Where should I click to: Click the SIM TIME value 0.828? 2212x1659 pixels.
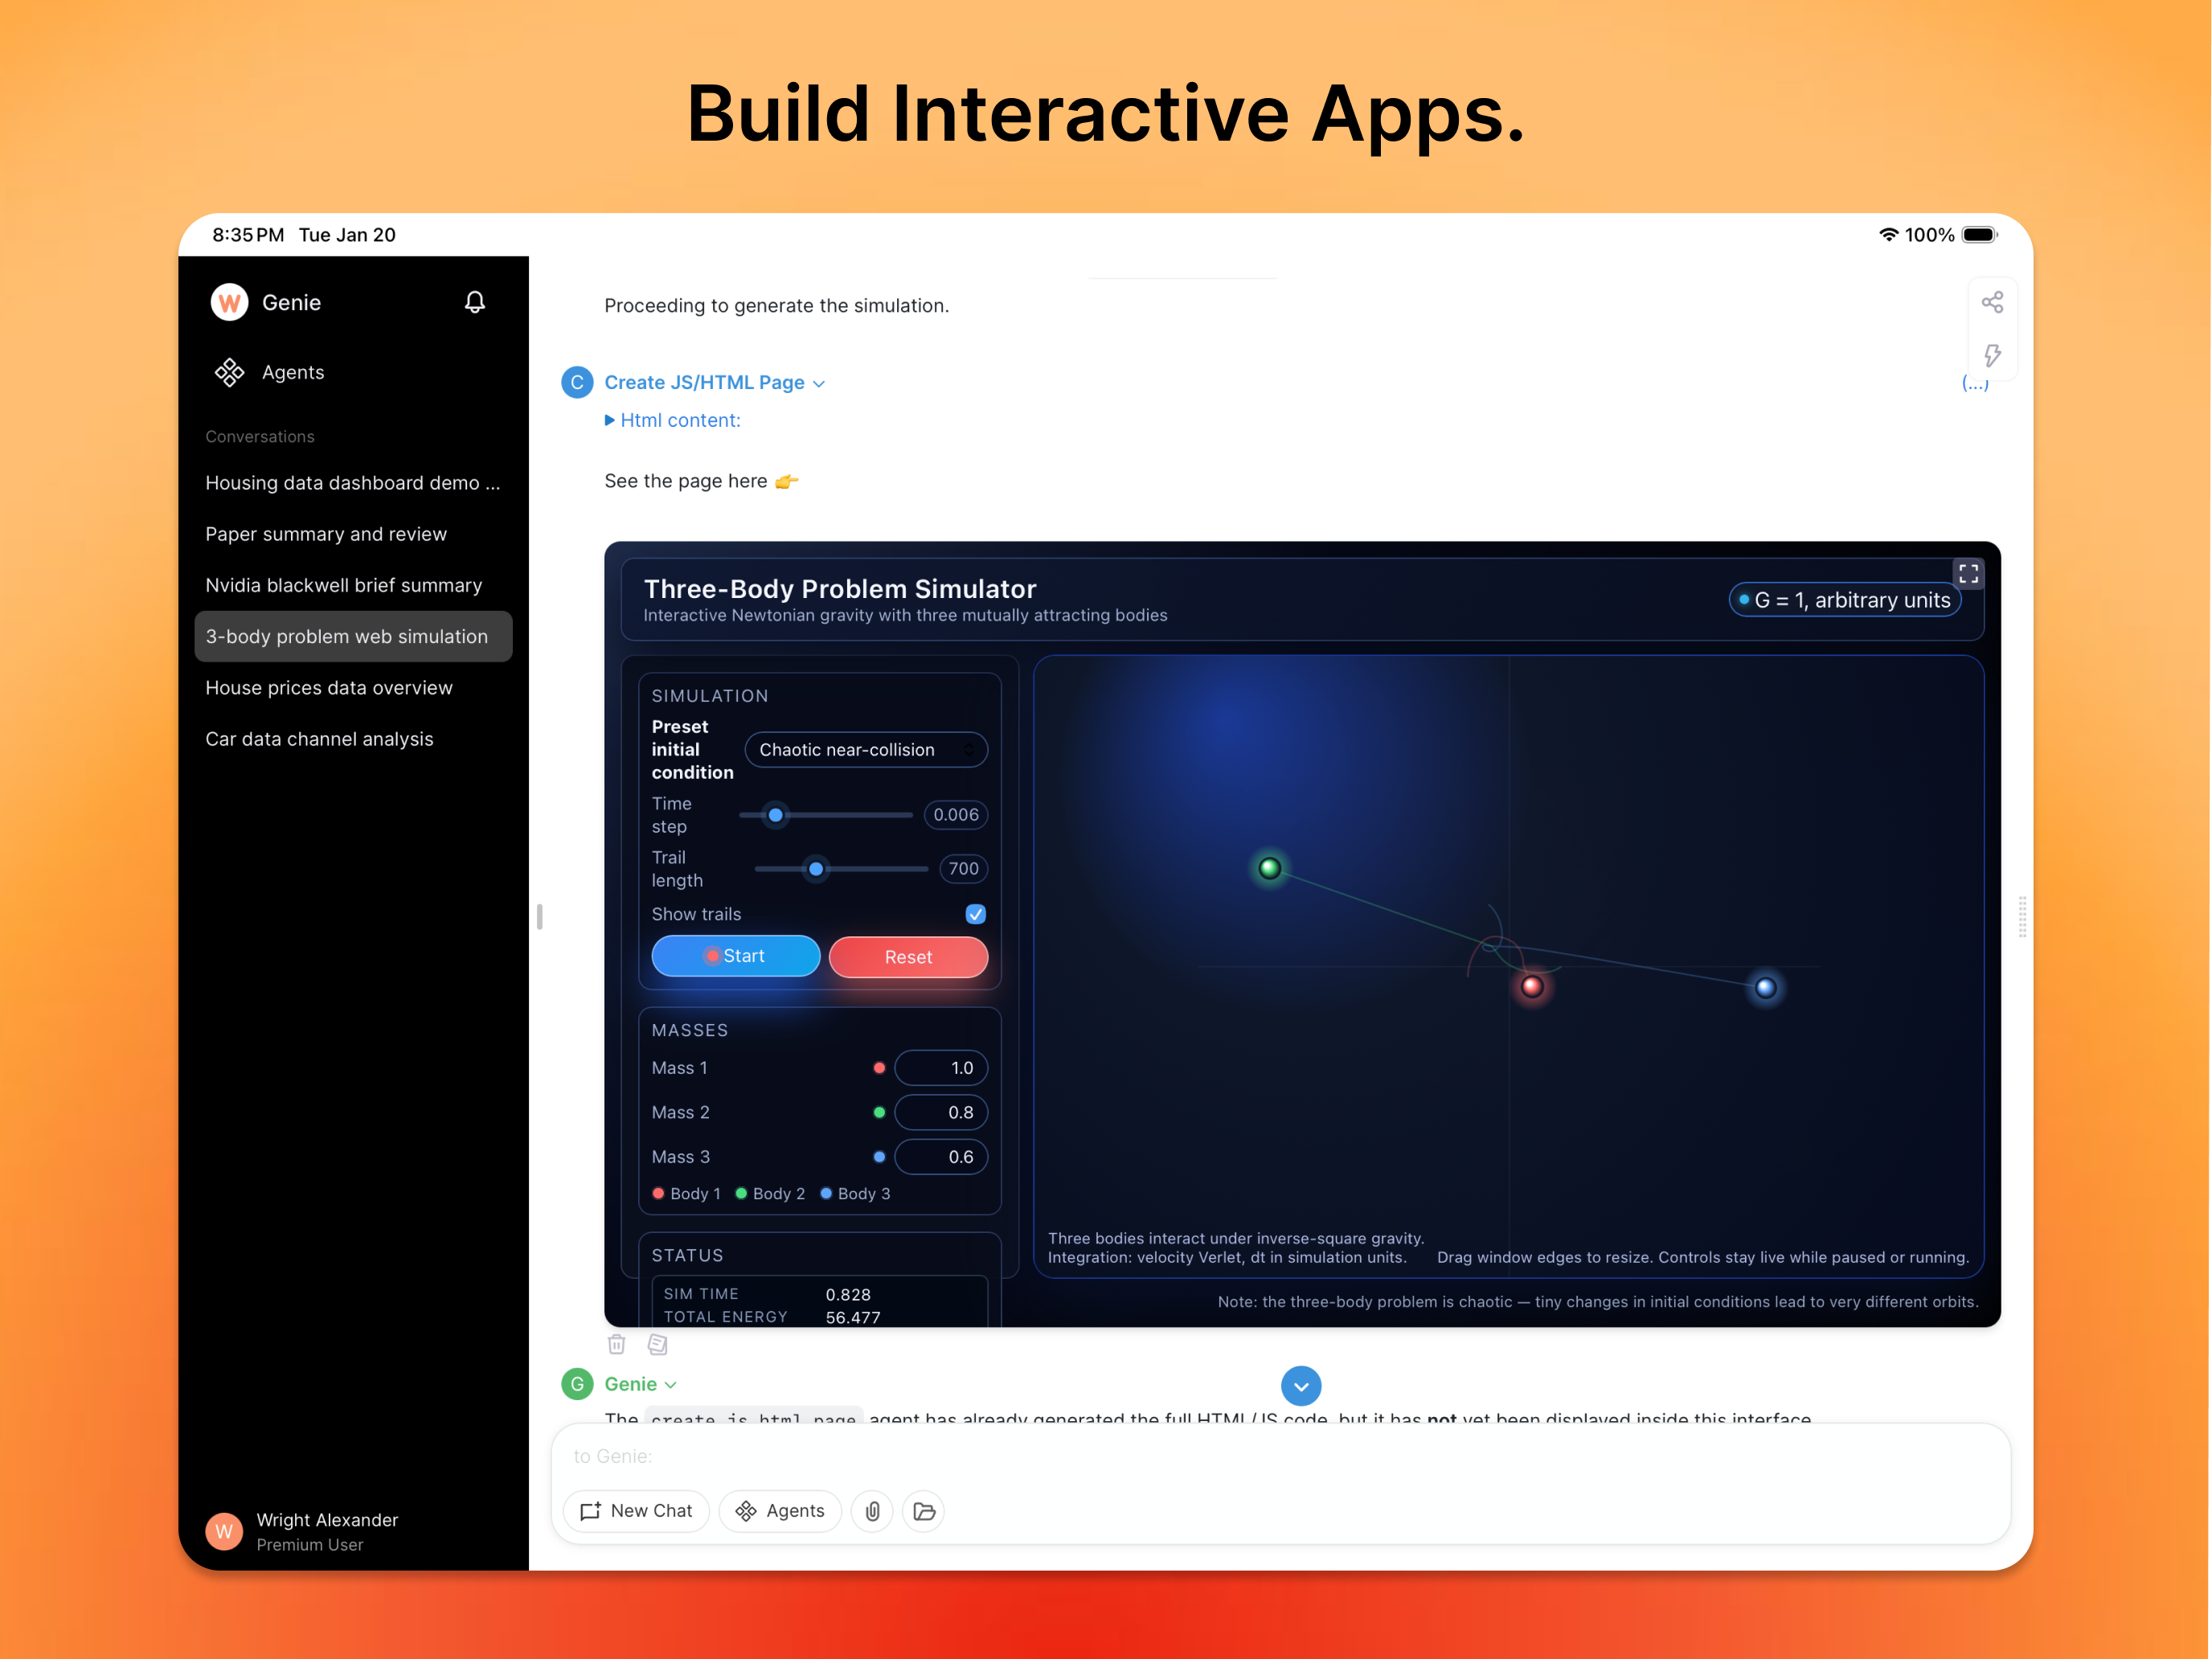tap(848, 1295)
